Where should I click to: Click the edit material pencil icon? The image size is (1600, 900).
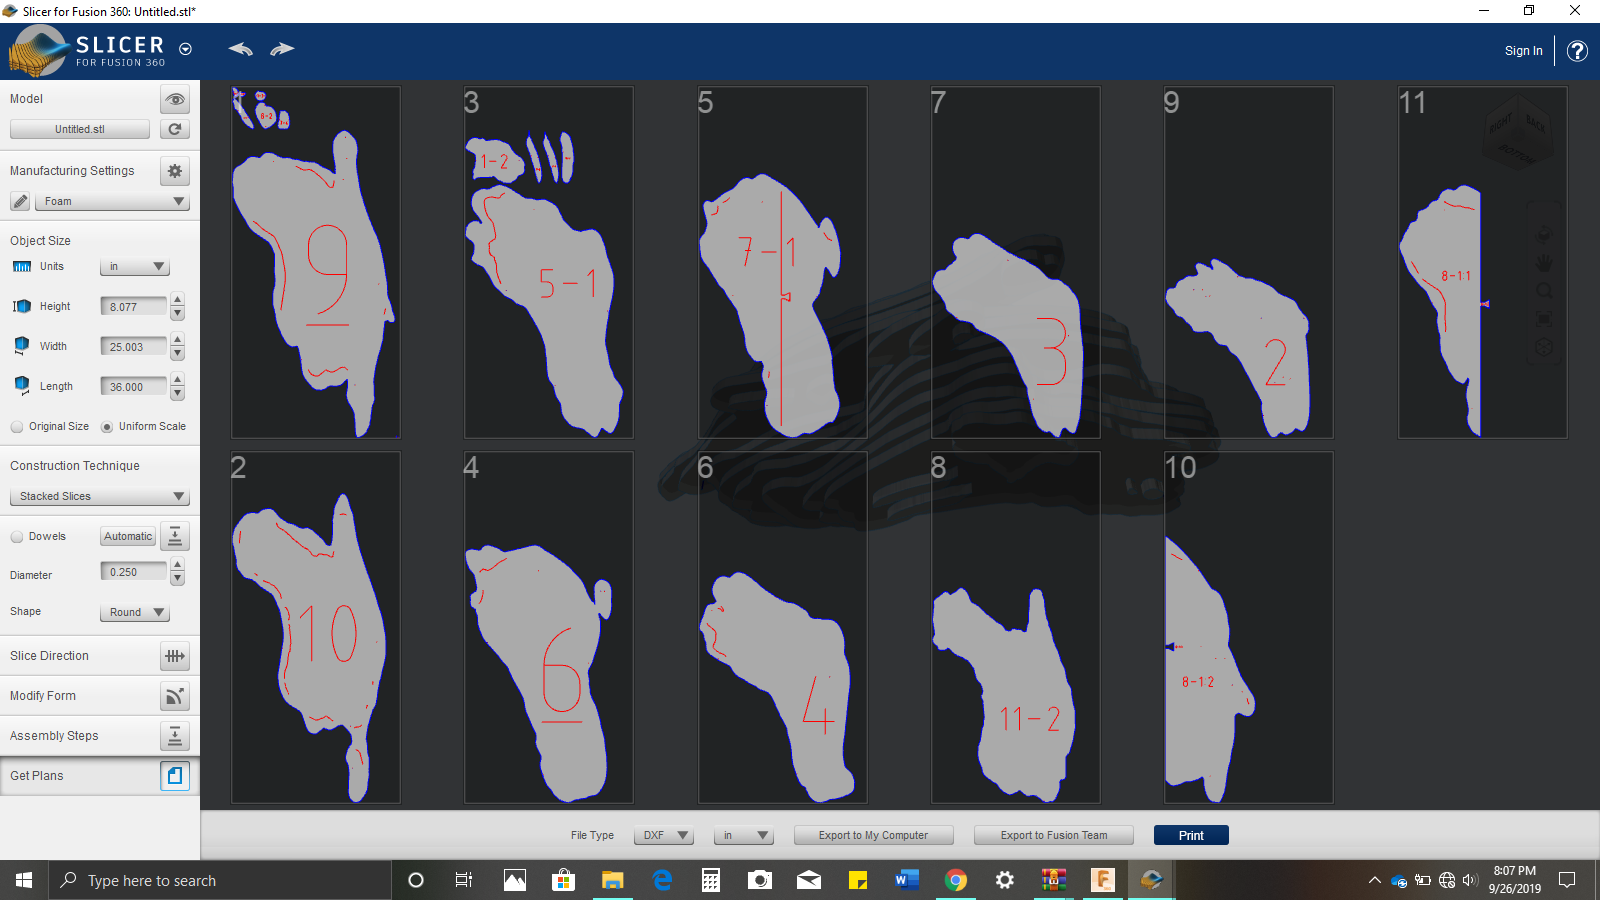(x=20, y=201)
